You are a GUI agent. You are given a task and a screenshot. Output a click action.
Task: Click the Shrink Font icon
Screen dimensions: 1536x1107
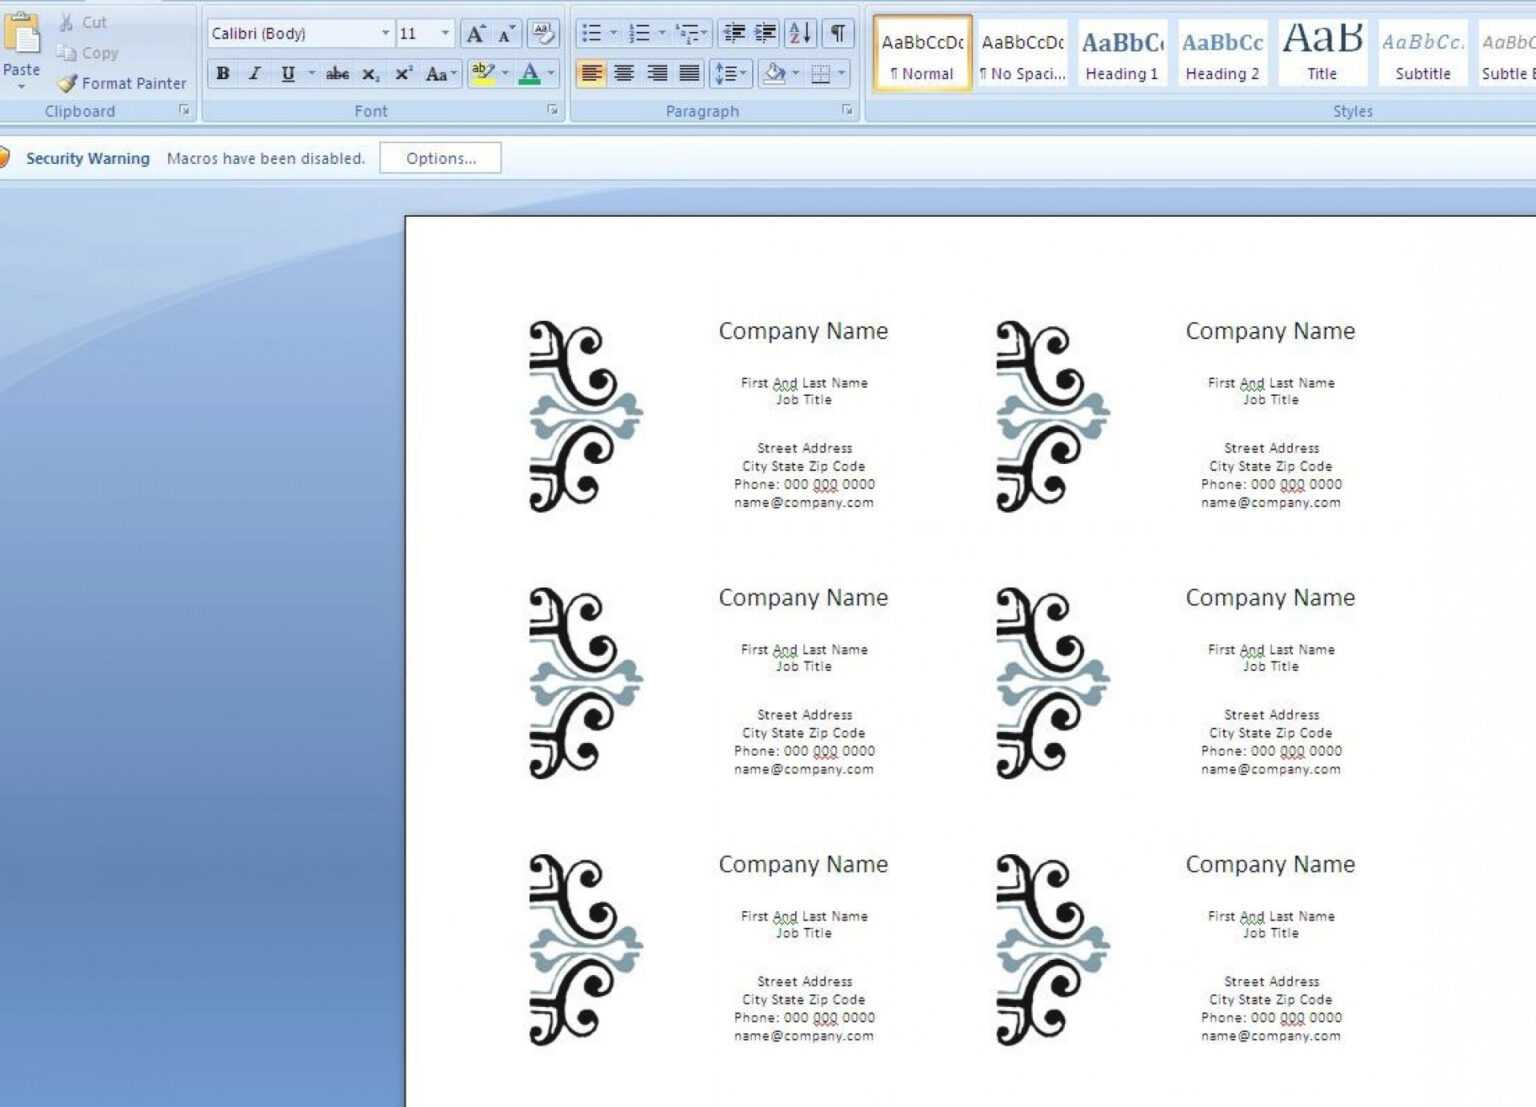504,32
